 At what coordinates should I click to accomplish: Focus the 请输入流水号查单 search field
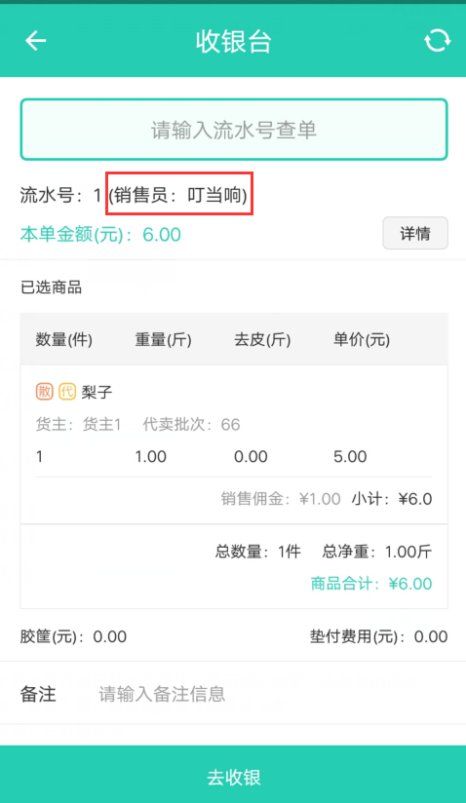click(x=234, y=130)
